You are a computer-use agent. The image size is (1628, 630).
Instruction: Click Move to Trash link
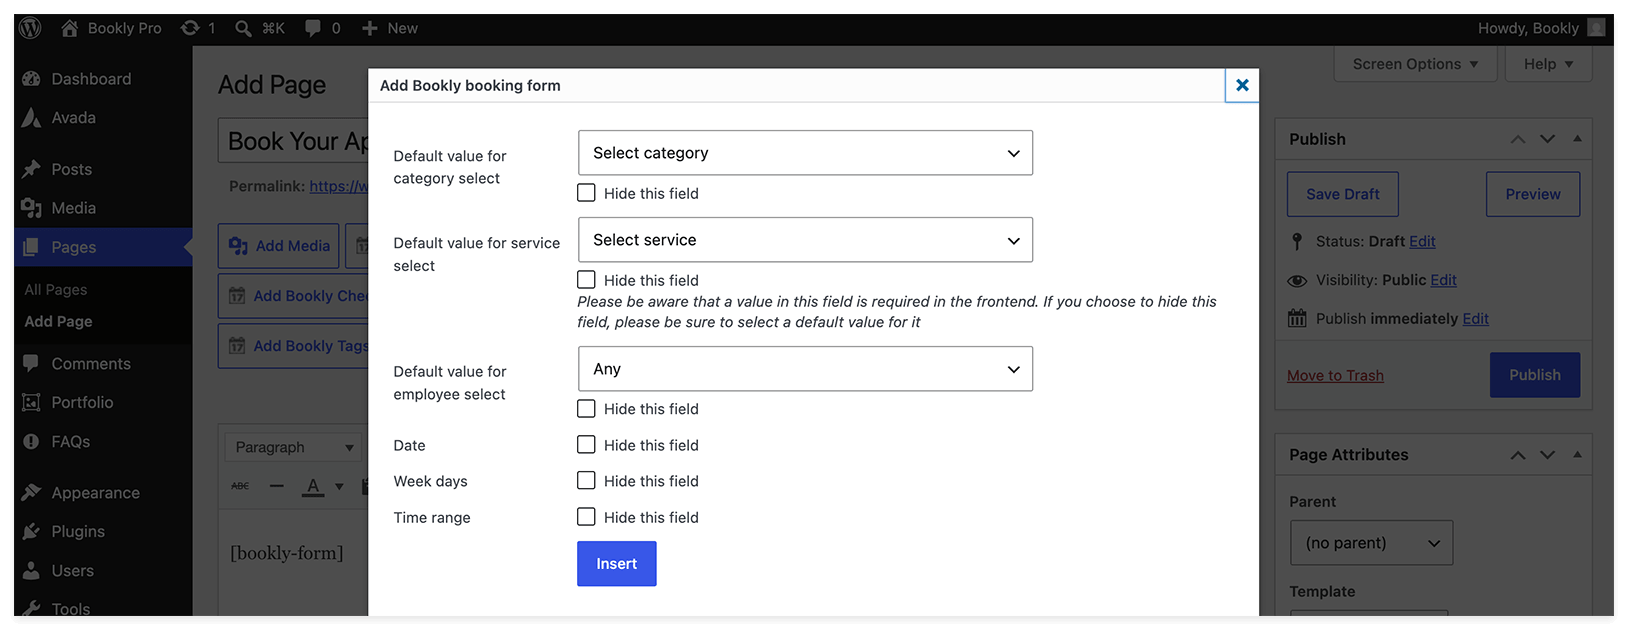[1335, 376]
